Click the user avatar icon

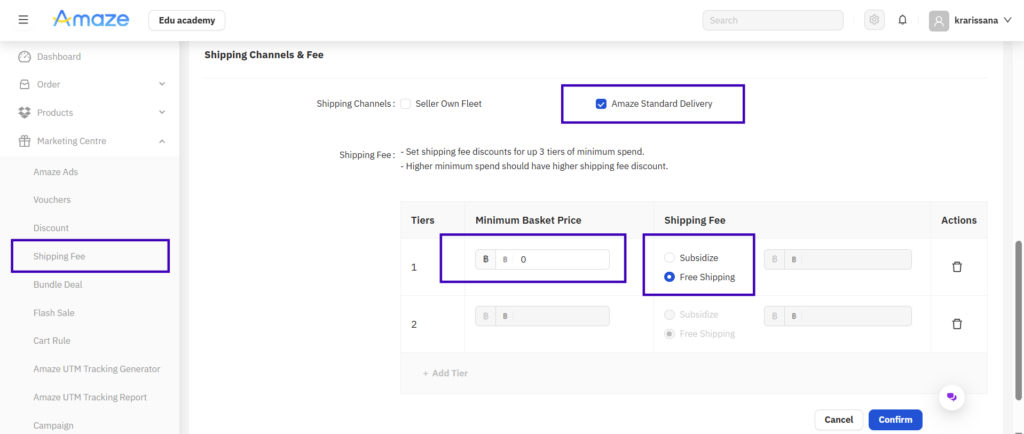(938, 21)
